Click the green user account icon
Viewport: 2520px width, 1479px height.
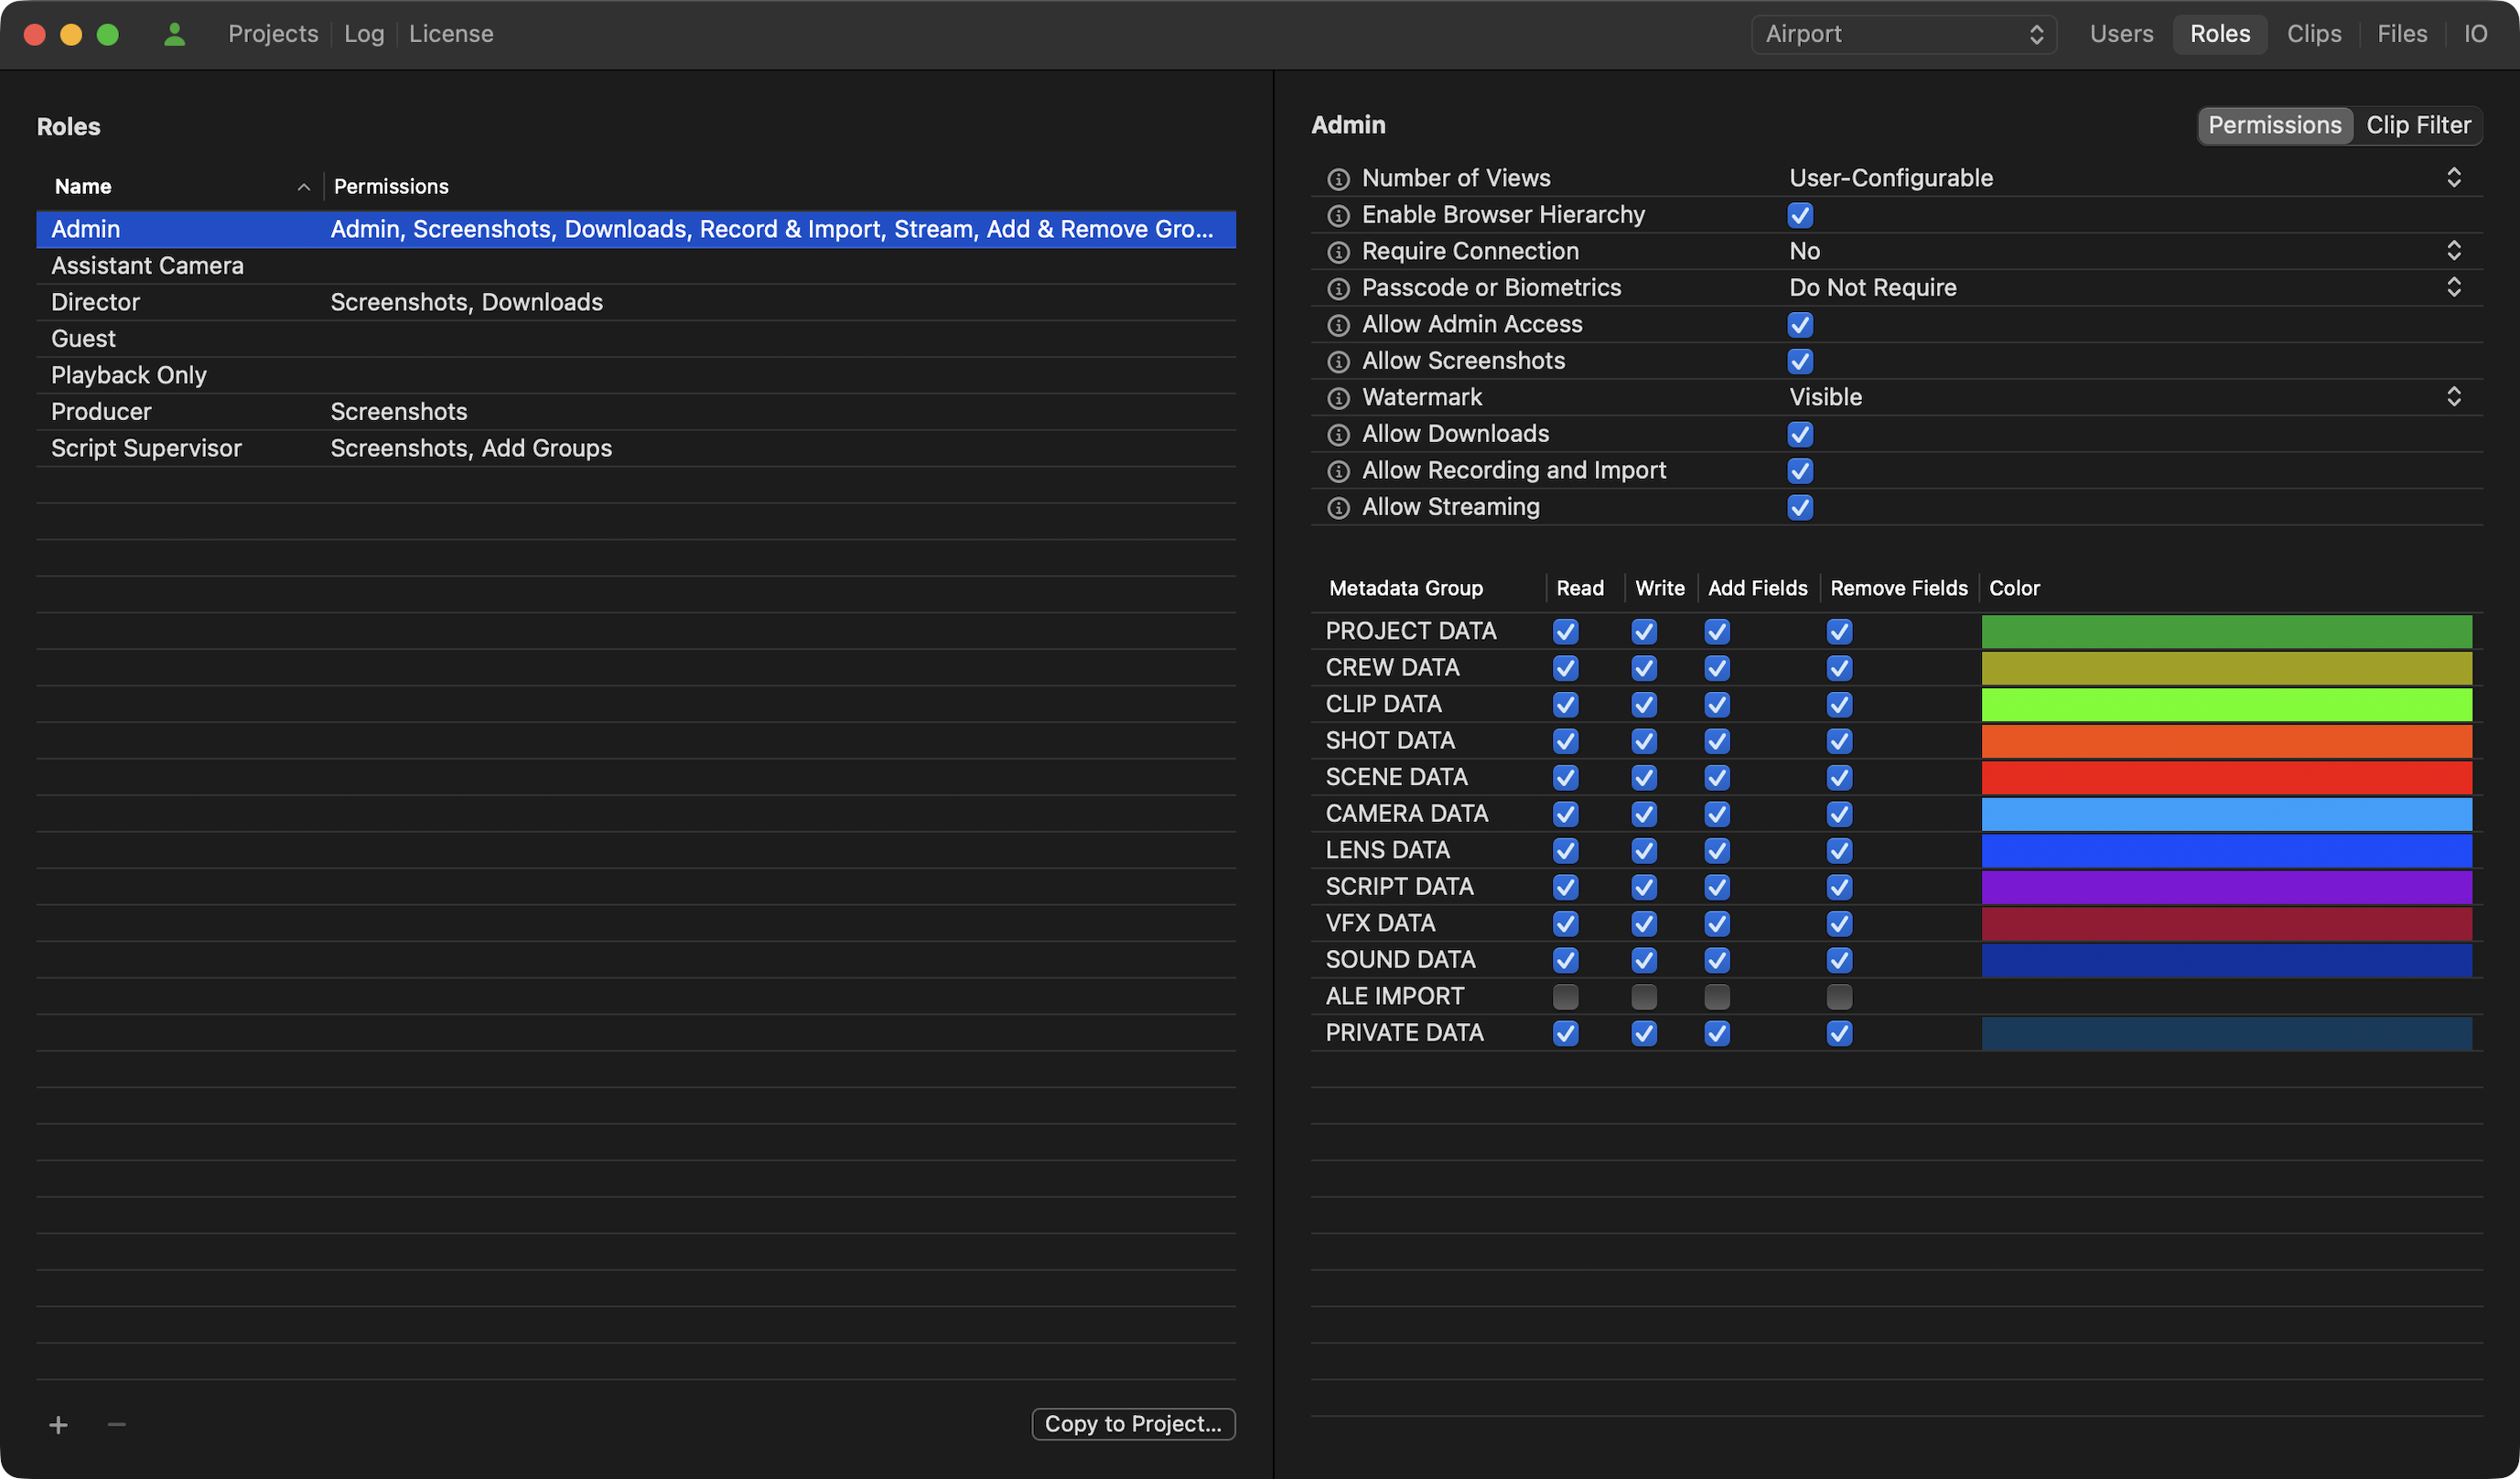[174, 34]
